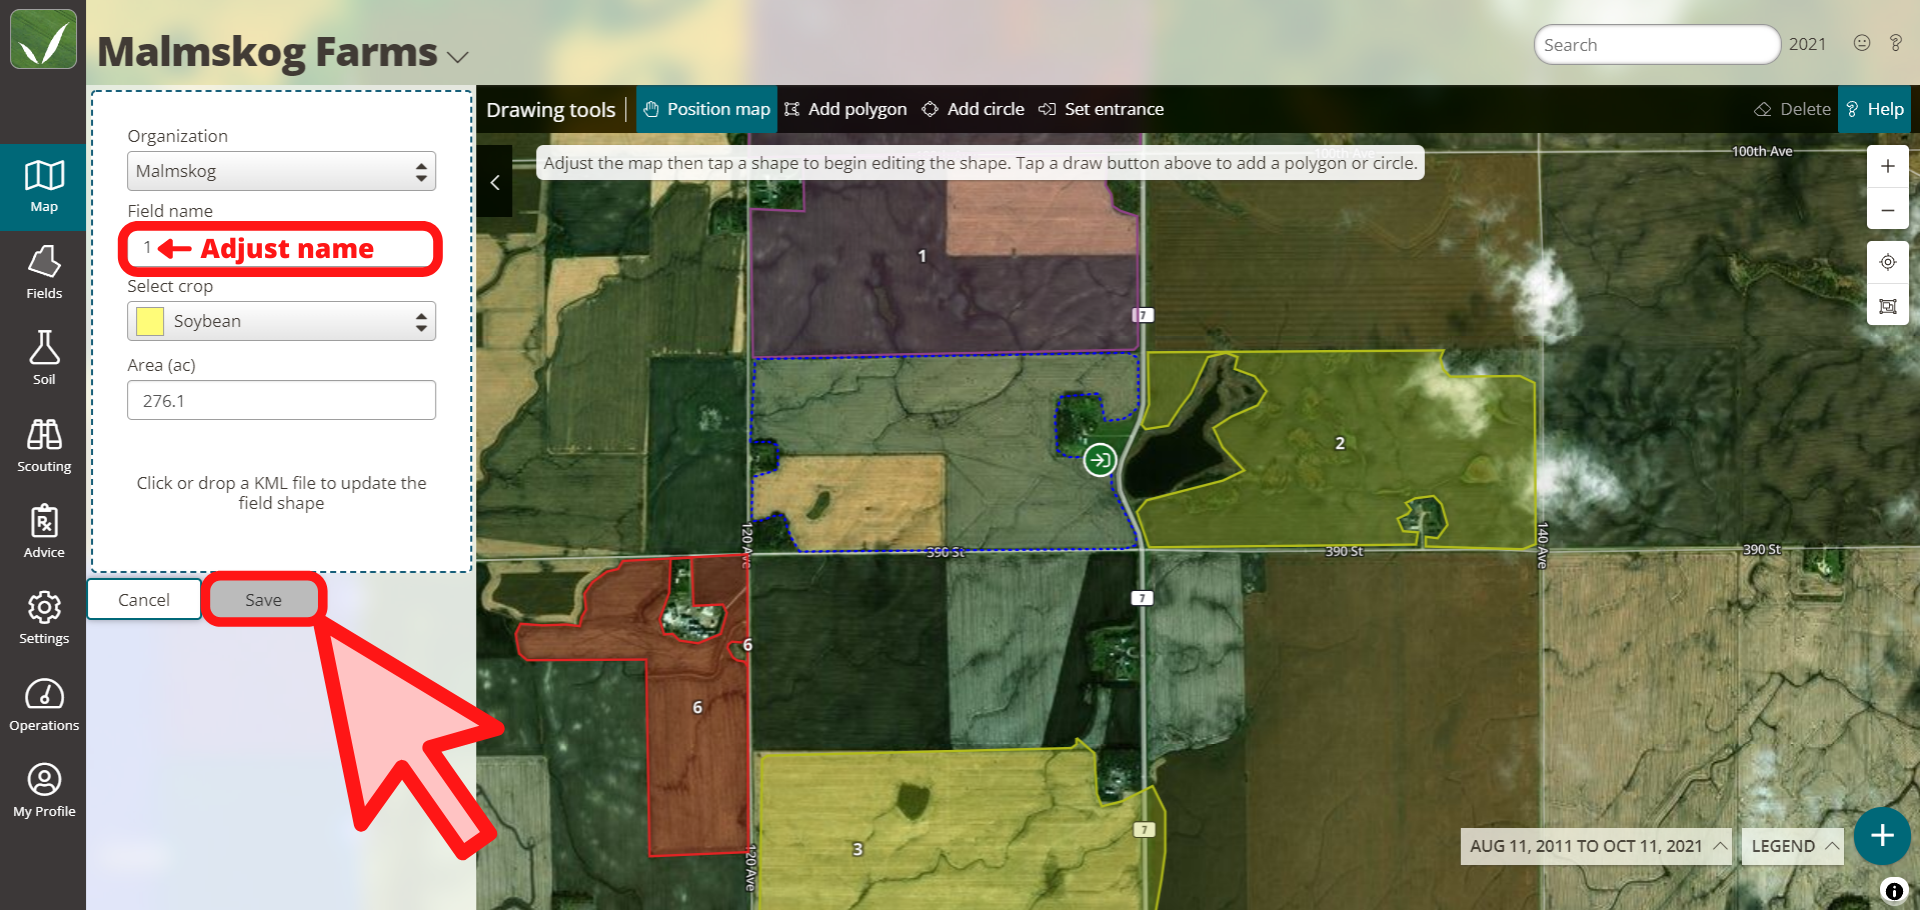The image size is (1920, 911).
Task: Open My Profile from the sidebar
Action: tap(43, 792)
